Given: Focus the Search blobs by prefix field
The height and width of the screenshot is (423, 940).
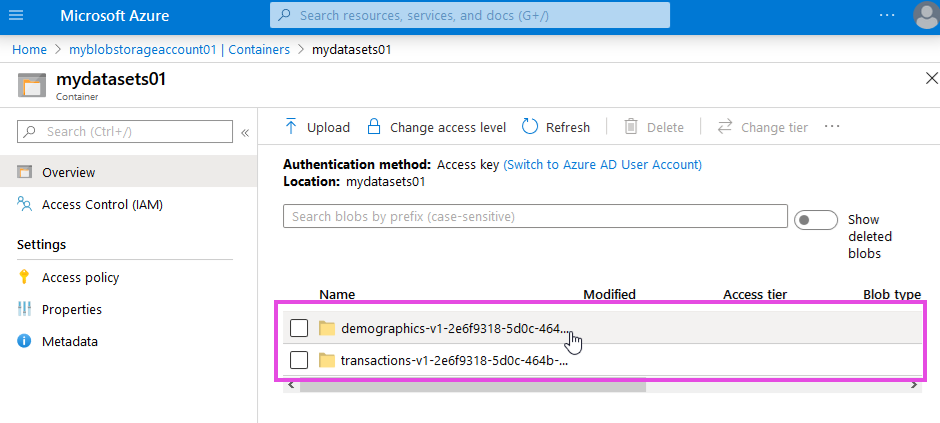Looking at the screenshot, I should [535, 216].
